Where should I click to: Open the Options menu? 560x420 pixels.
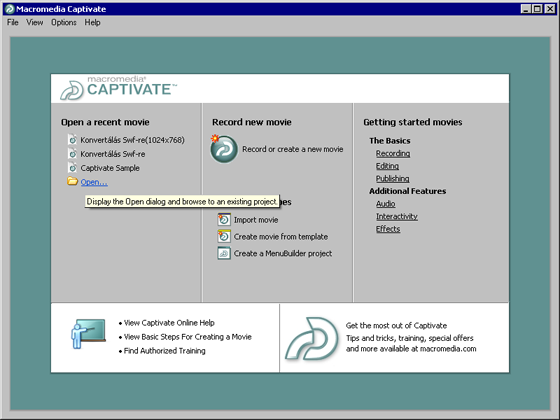(64, 22)
